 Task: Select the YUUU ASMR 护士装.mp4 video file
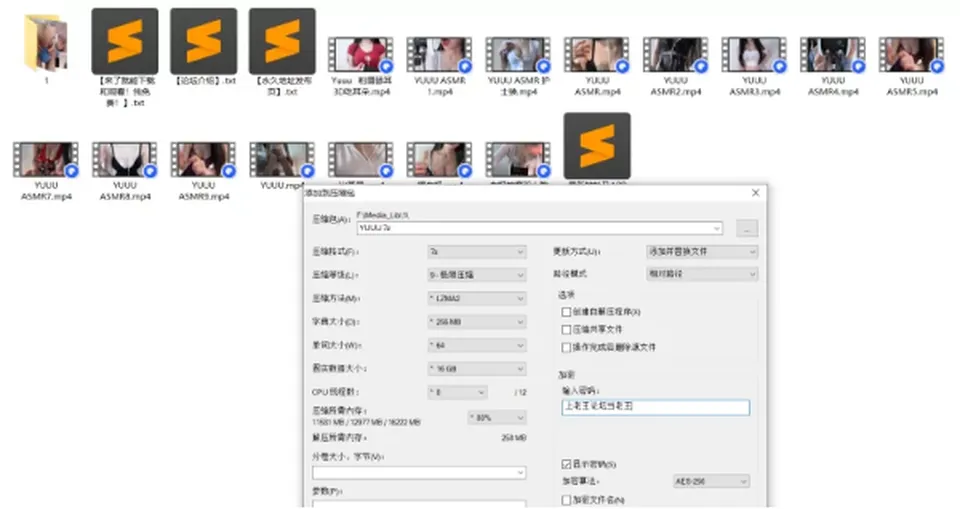[x=518, y=55]
